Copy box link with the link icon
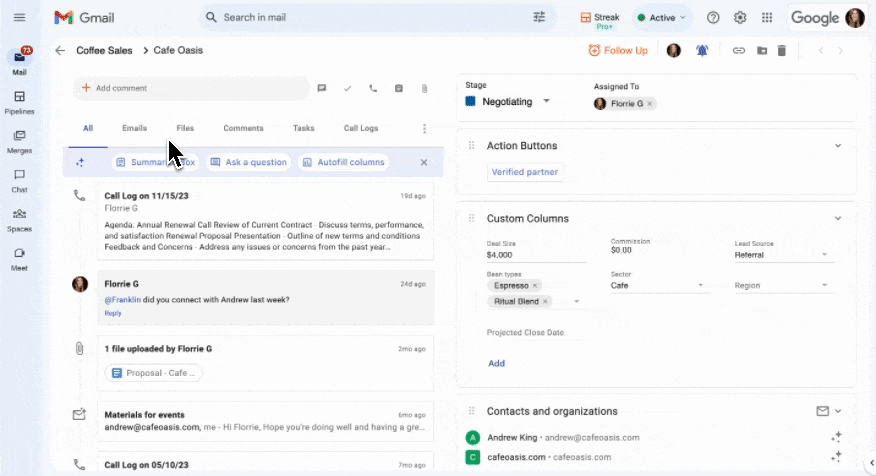 (738, 50)
